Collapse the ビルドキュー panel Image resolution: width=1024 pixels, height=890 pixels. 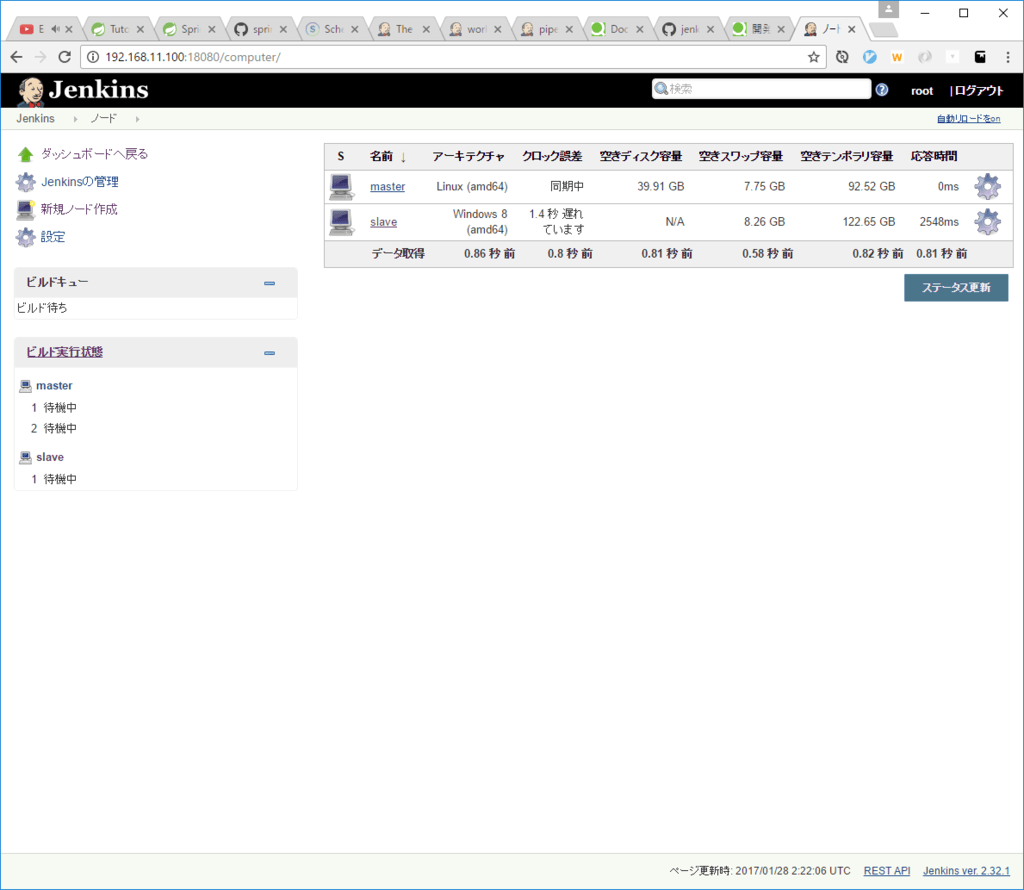point(269,283)
